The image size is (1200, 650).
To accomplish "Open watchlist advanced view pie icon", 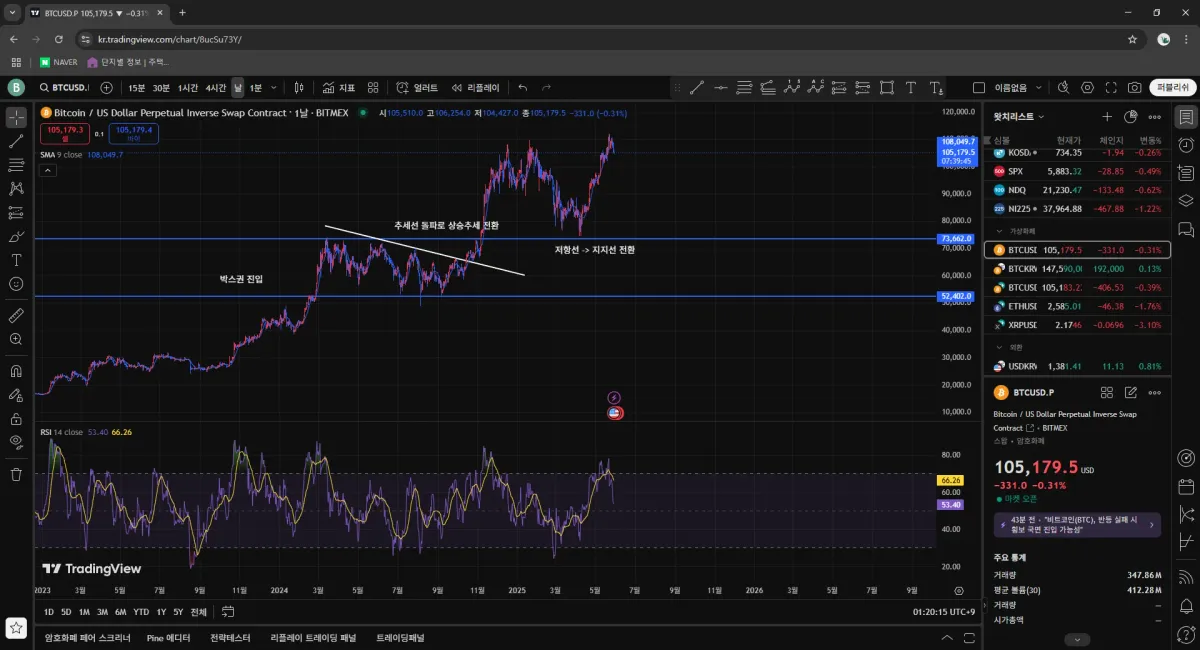I will tap(1131, 117).
